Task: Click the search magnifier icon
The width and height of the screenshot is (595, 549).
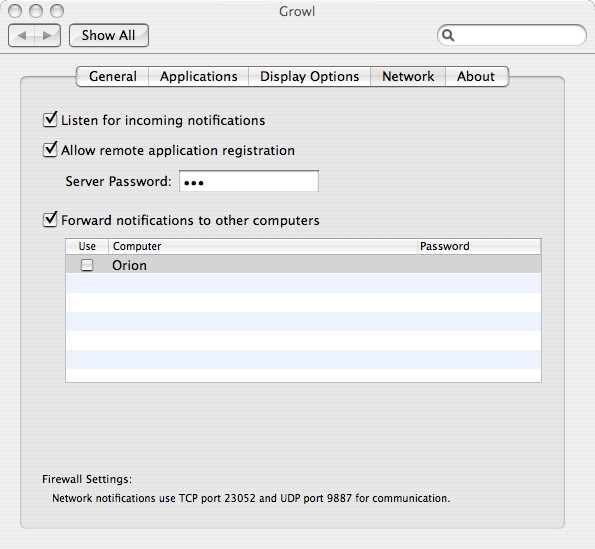Action: tap(448, 35)
